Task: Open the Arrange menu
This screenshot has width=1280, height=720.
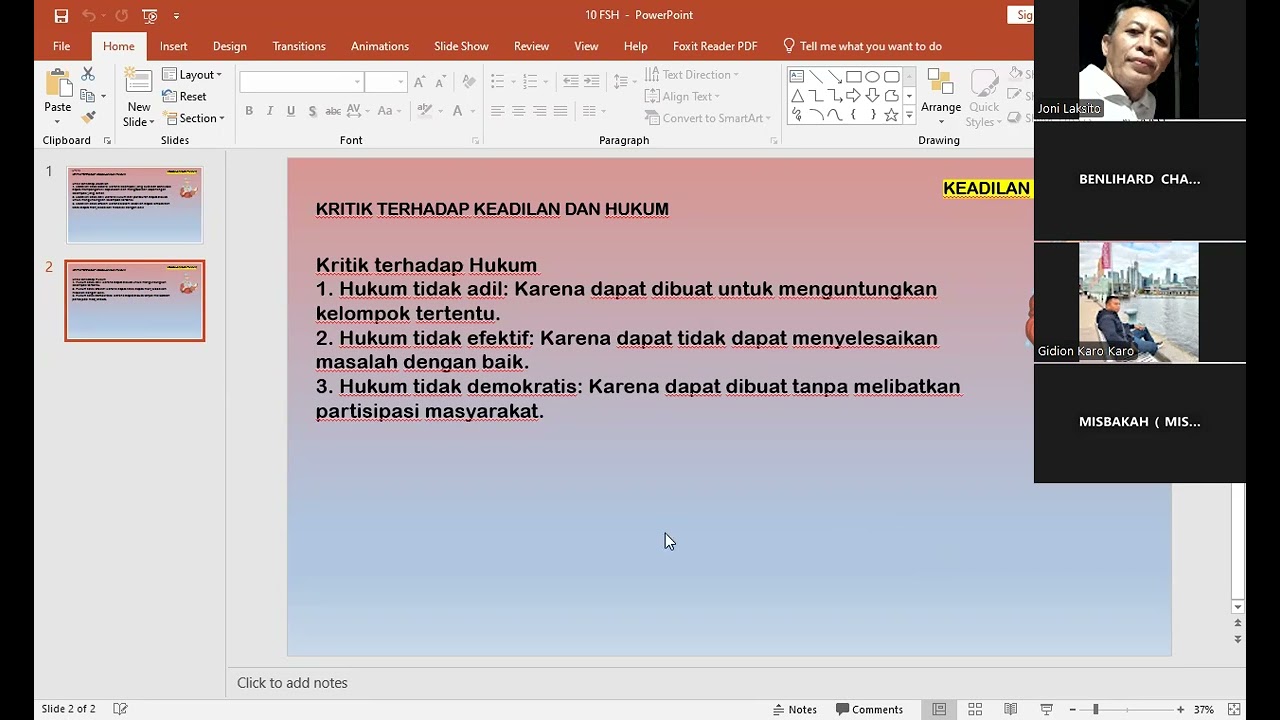Action: coord(940,98)
